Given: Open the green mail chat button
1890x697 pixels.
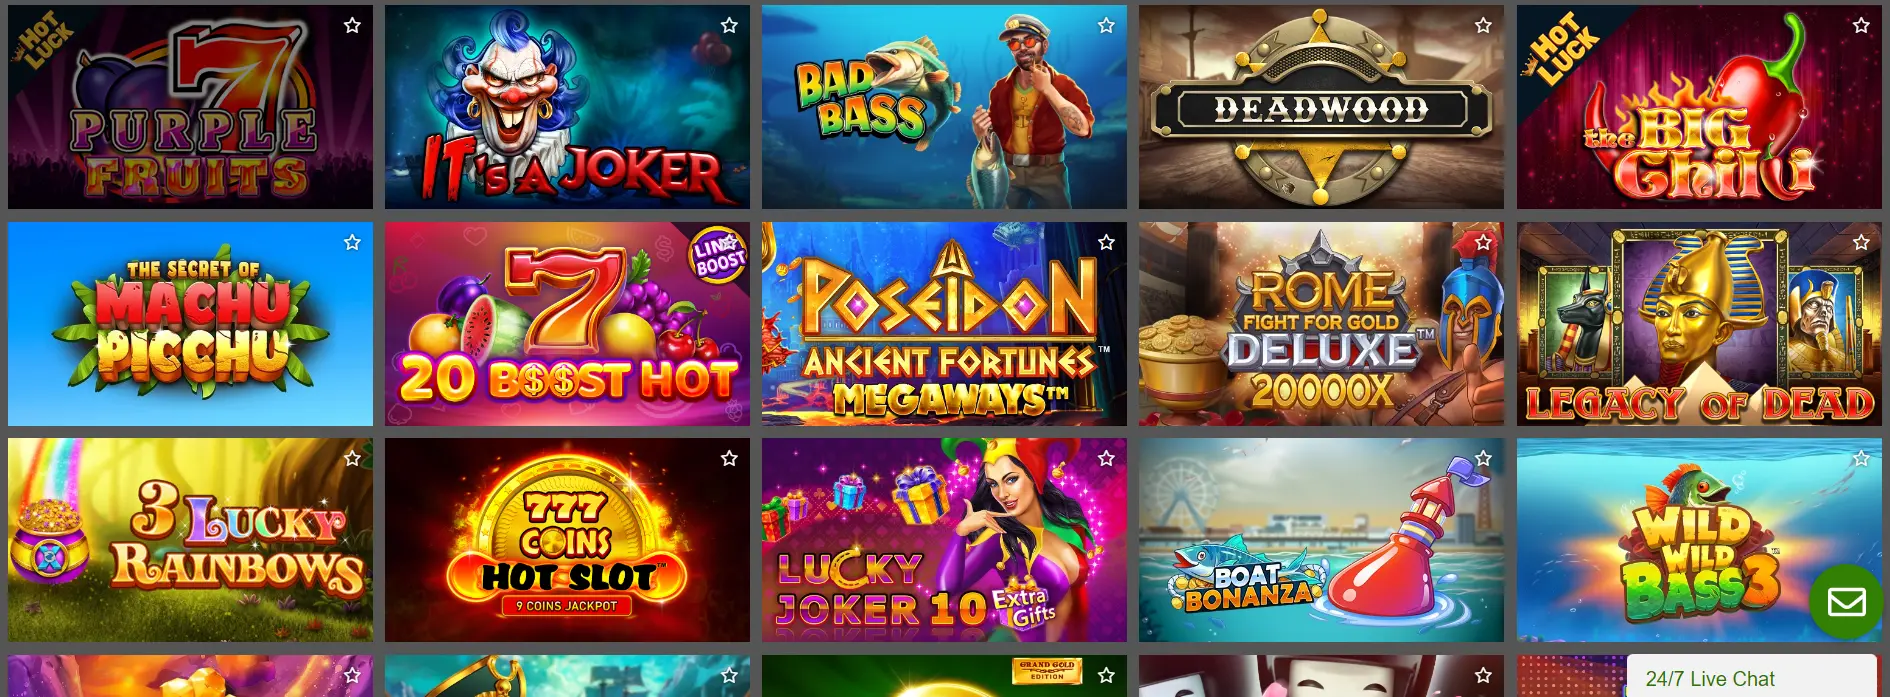Looking at the screenshot, I should coord(1846,602).
